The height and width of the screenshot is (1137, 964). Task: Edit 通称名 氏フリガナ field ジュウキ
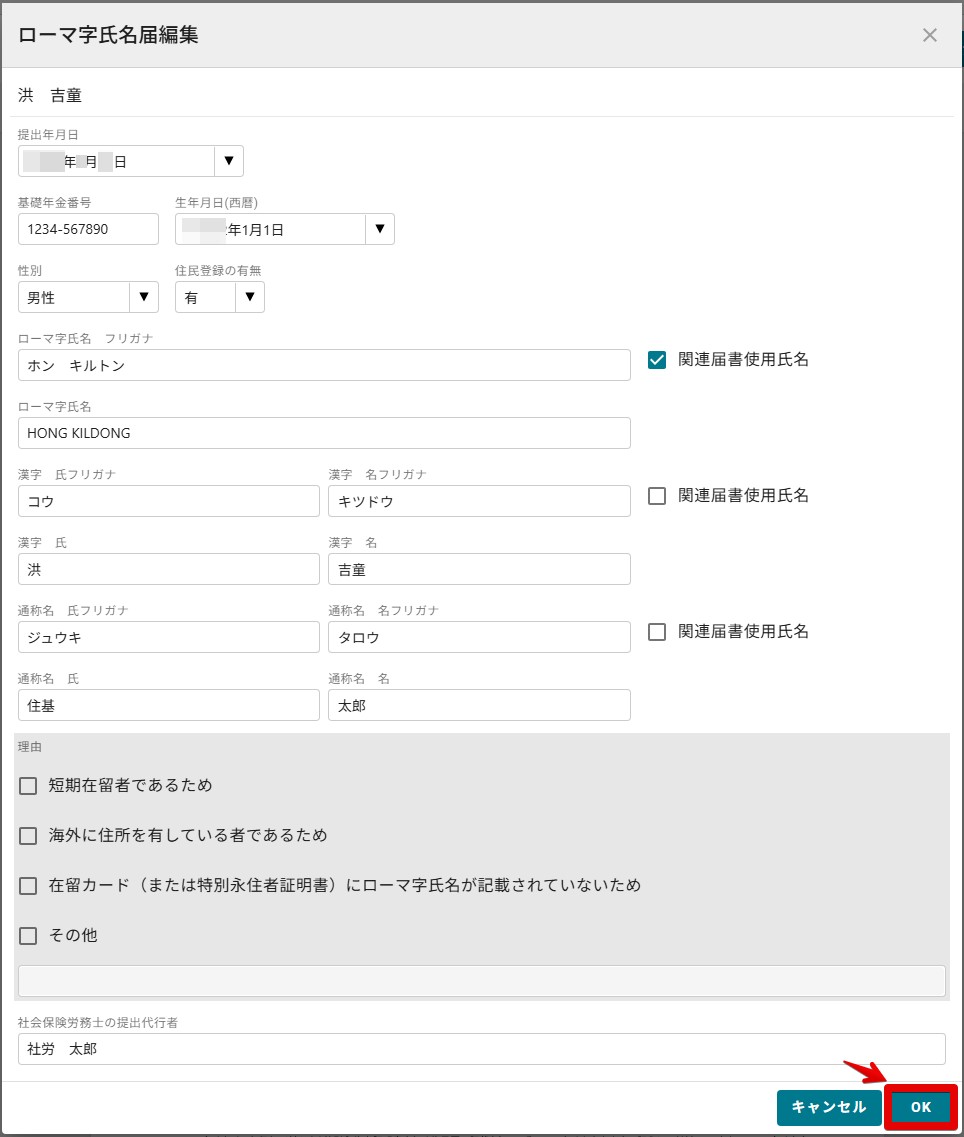click(168, 637)
